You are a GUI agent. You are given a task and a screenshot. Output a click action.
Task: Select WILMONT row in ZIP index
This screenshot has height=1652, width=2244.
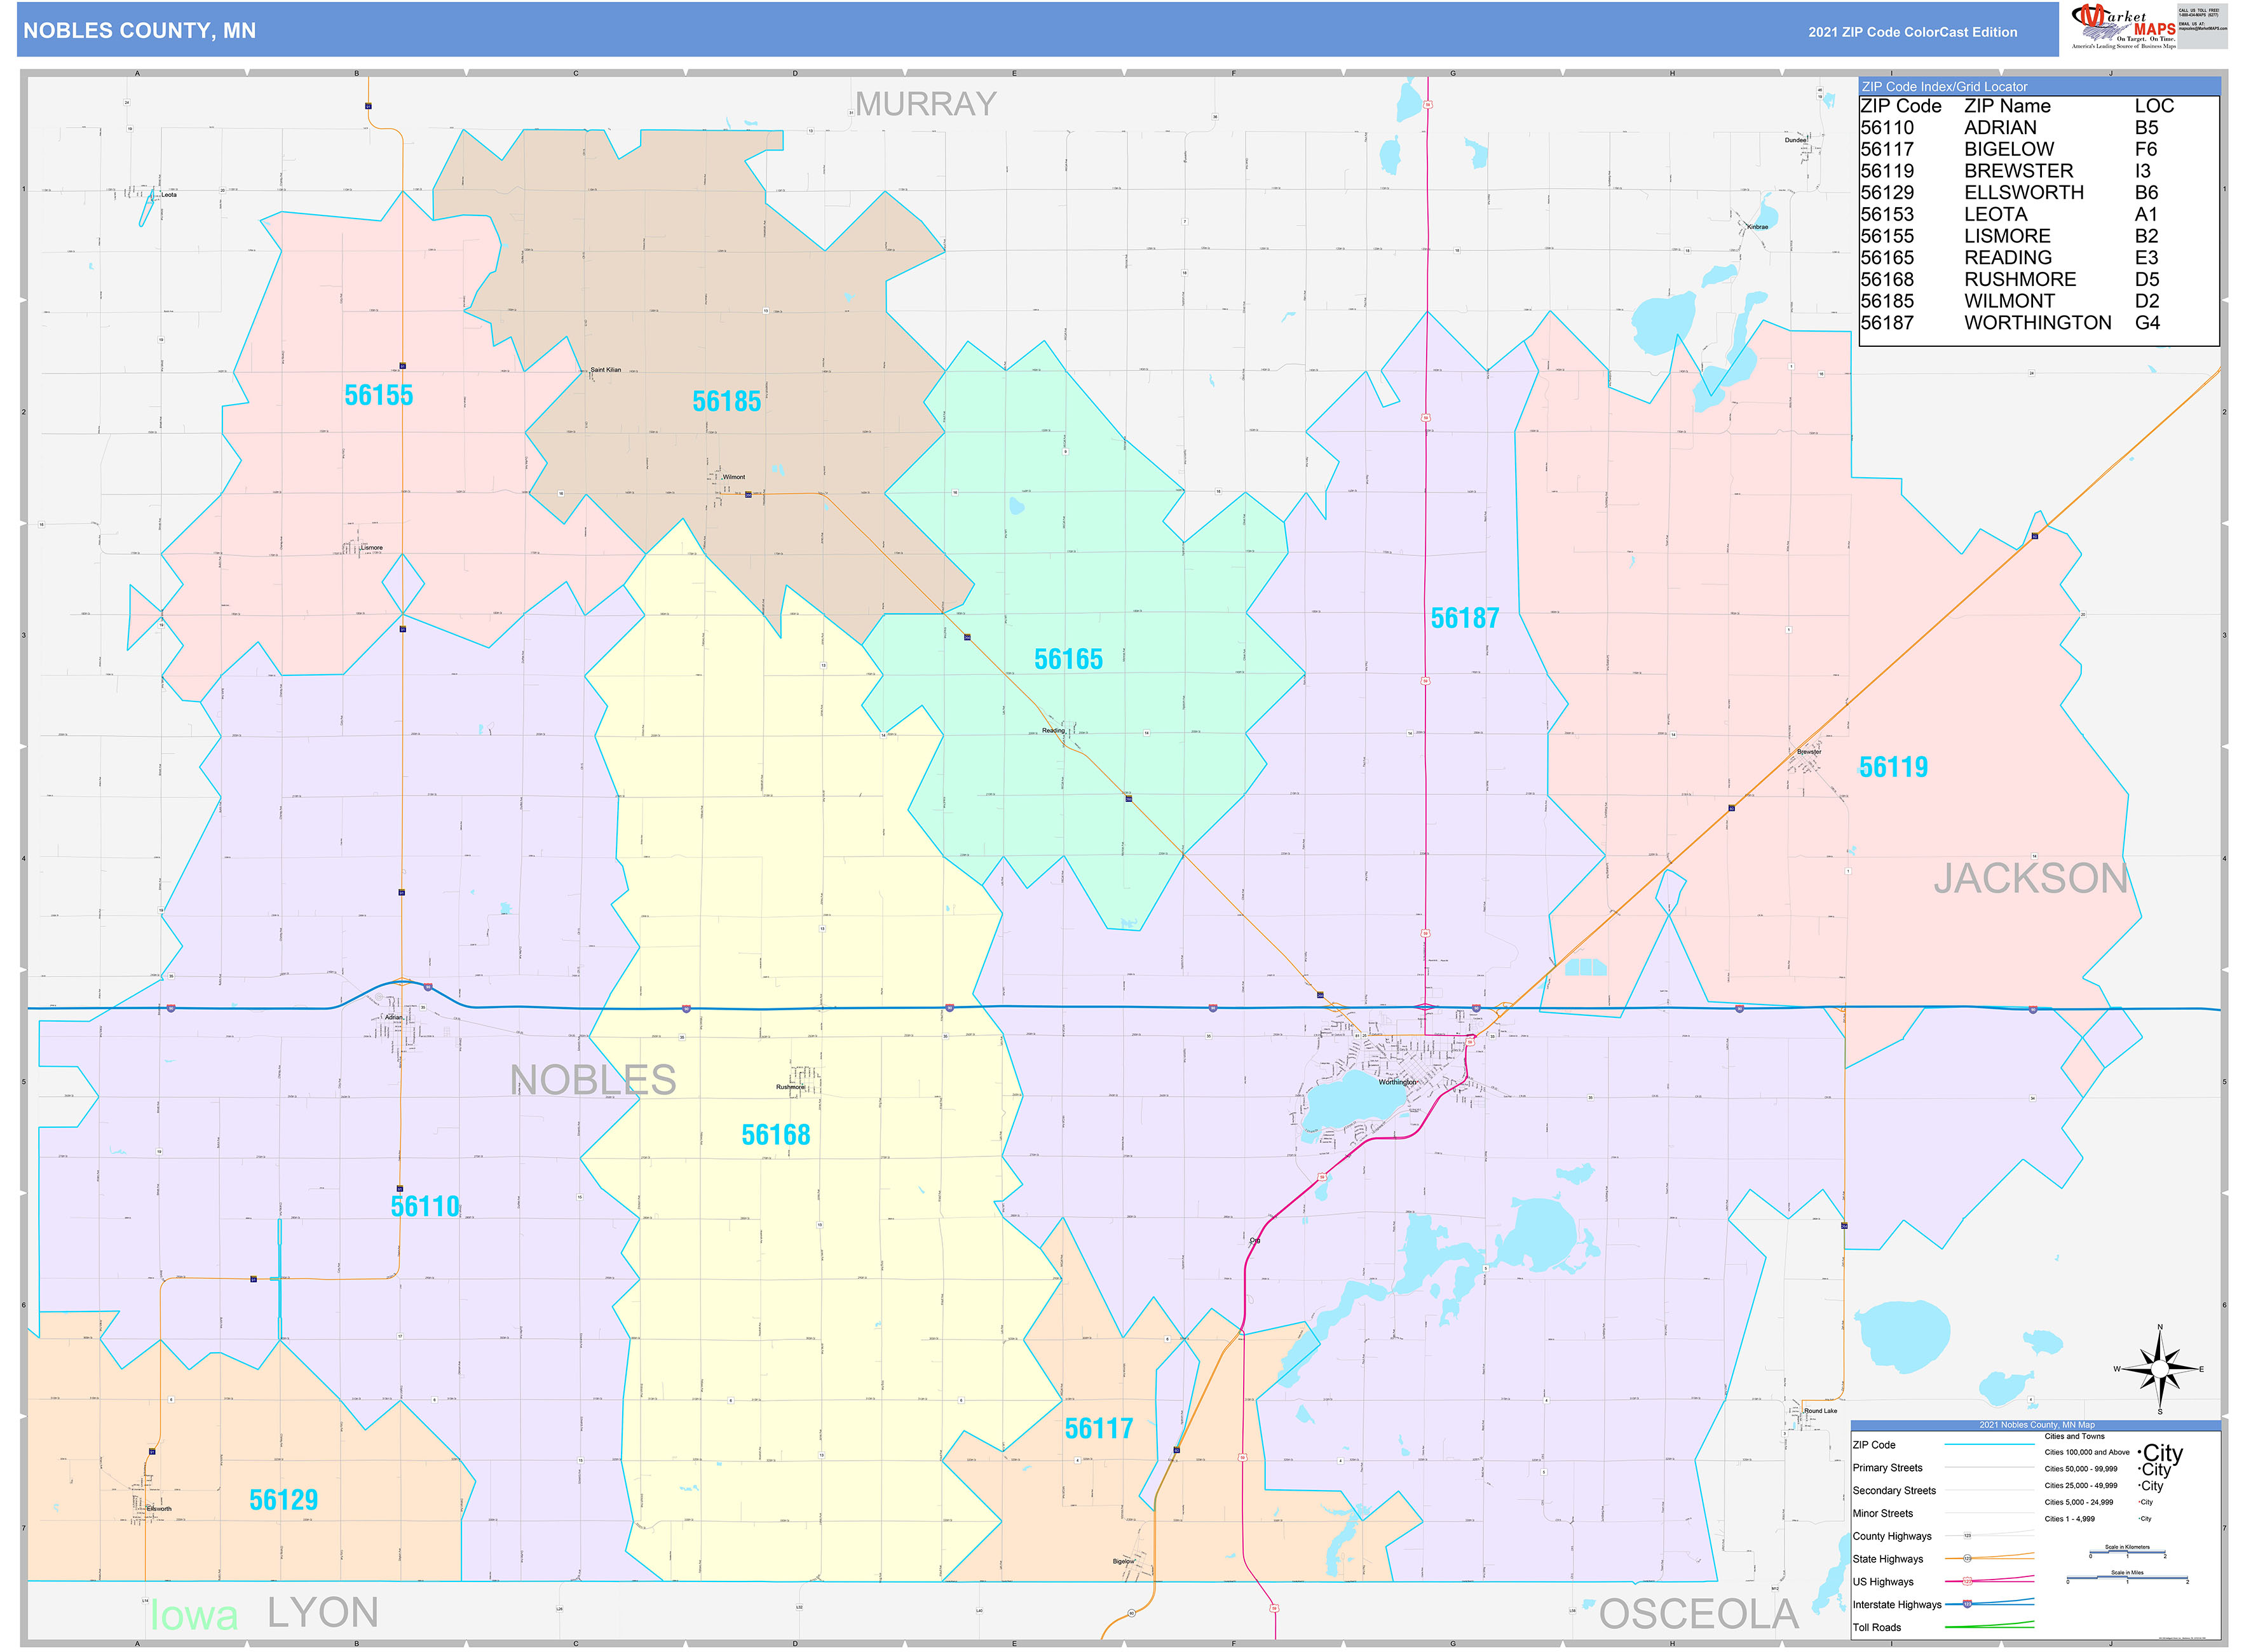click(2009, 301)
